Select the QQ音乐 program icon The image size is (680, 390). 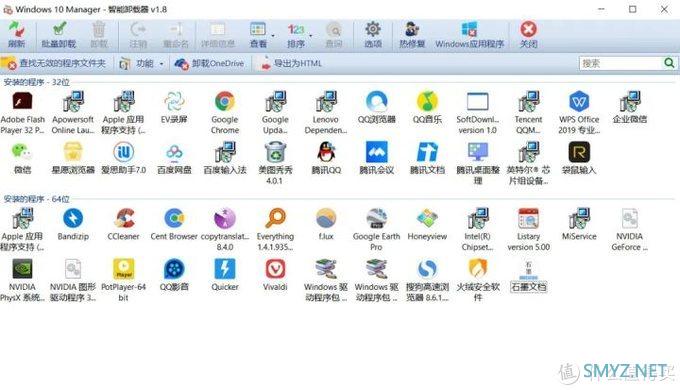pos(427,102)
